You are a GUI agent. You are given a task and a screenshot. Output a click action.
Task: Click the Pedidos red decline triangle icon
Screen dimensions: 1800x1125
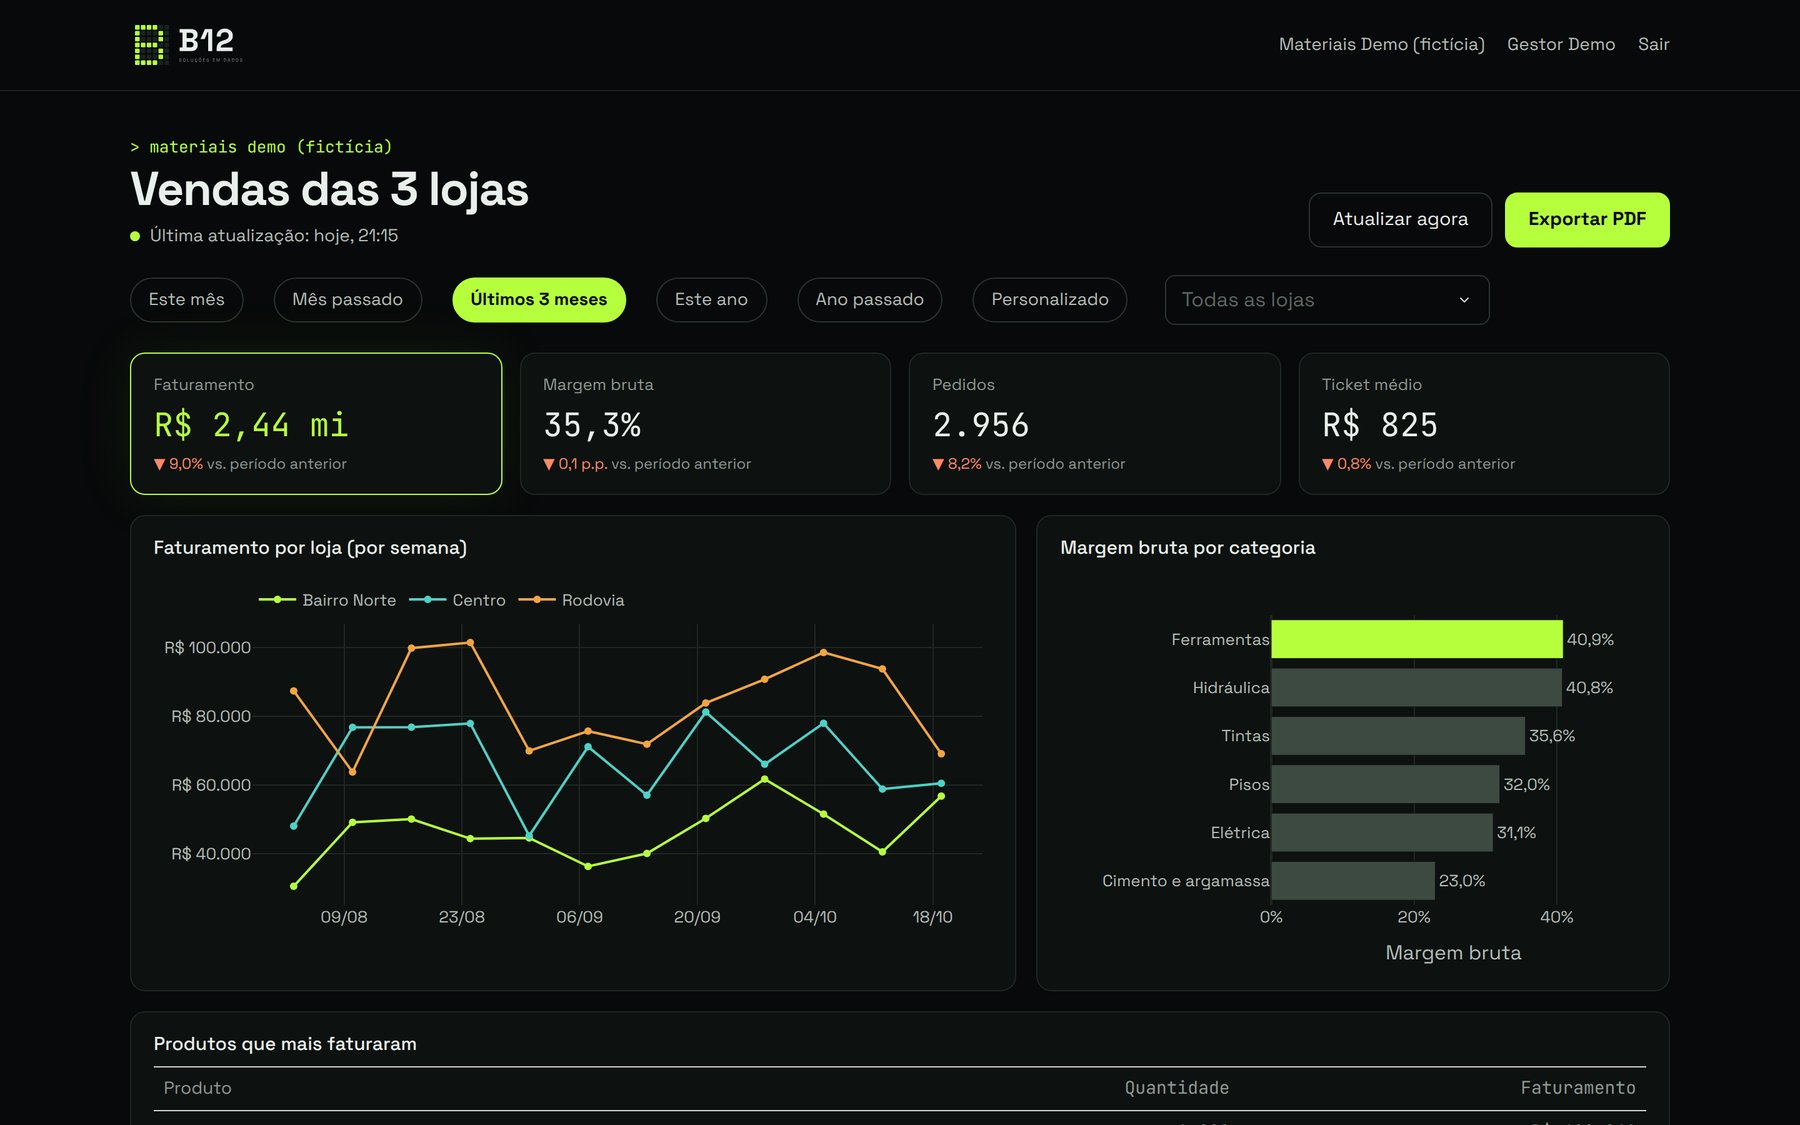pos(938,464)
